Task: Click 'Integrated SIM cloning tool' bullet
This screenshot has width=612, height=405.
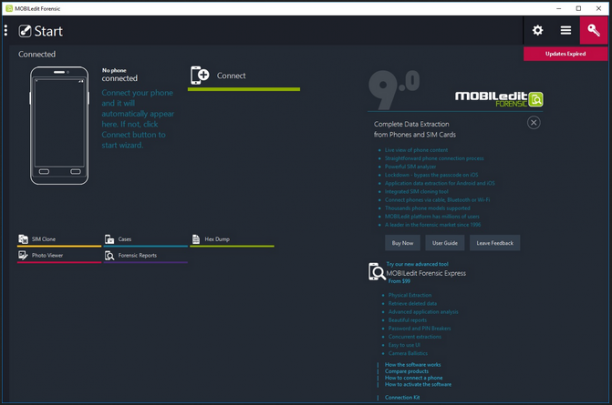Action: 416,192
